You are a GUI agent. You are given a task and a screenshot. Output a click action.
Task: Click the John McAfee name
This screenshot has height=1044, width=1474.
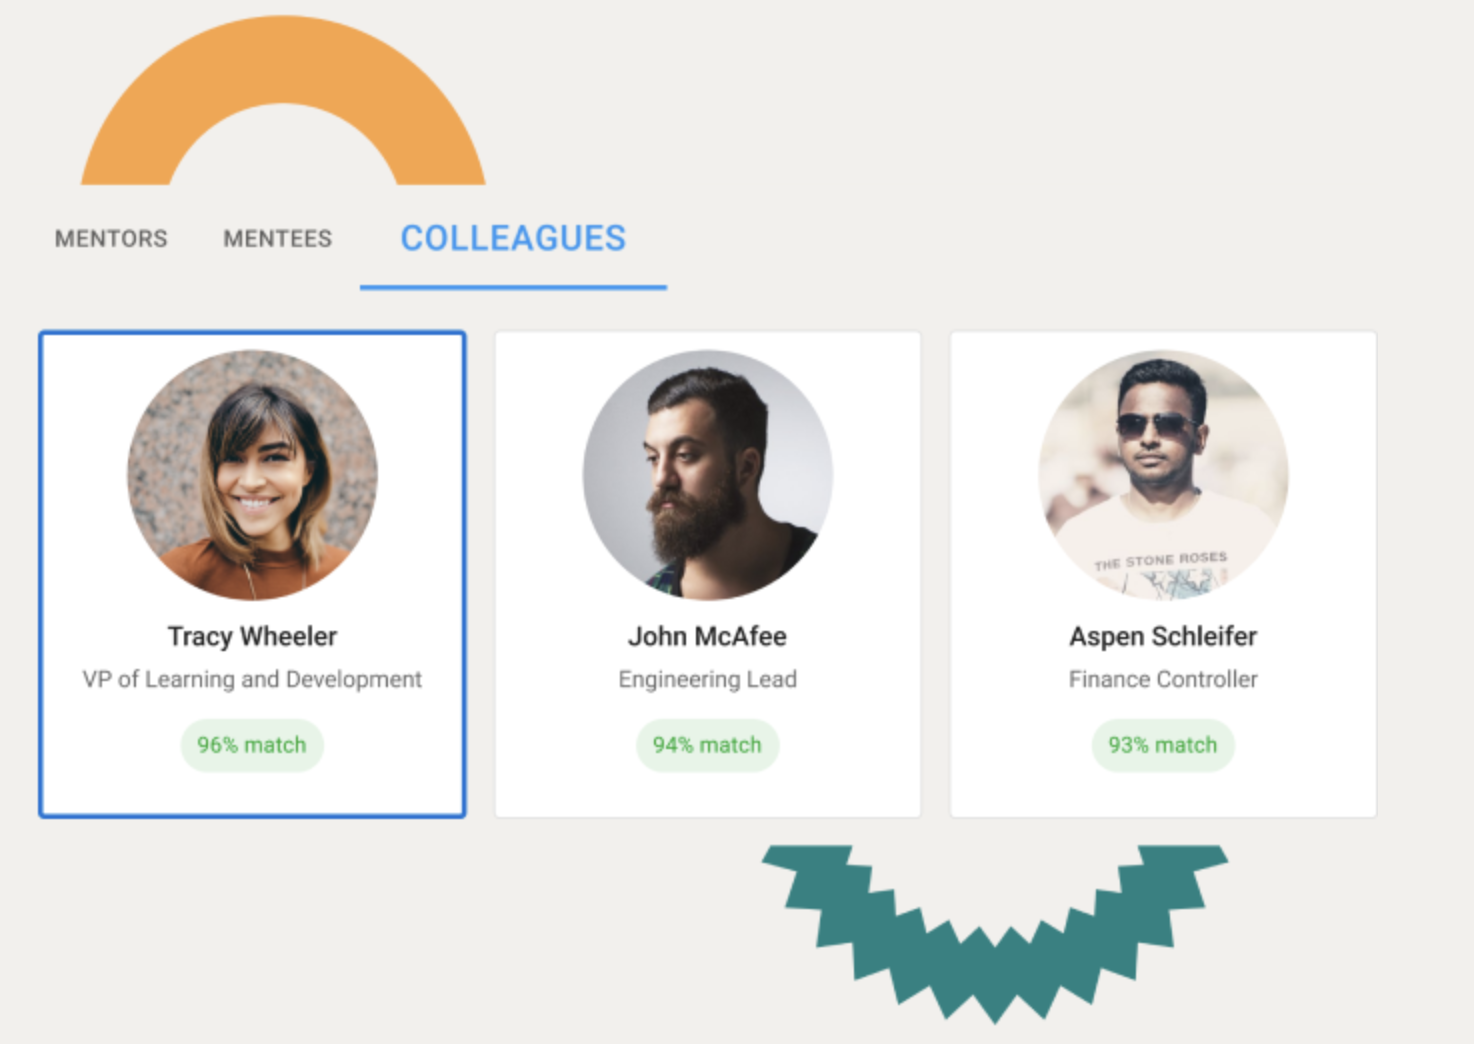(707, 636)
